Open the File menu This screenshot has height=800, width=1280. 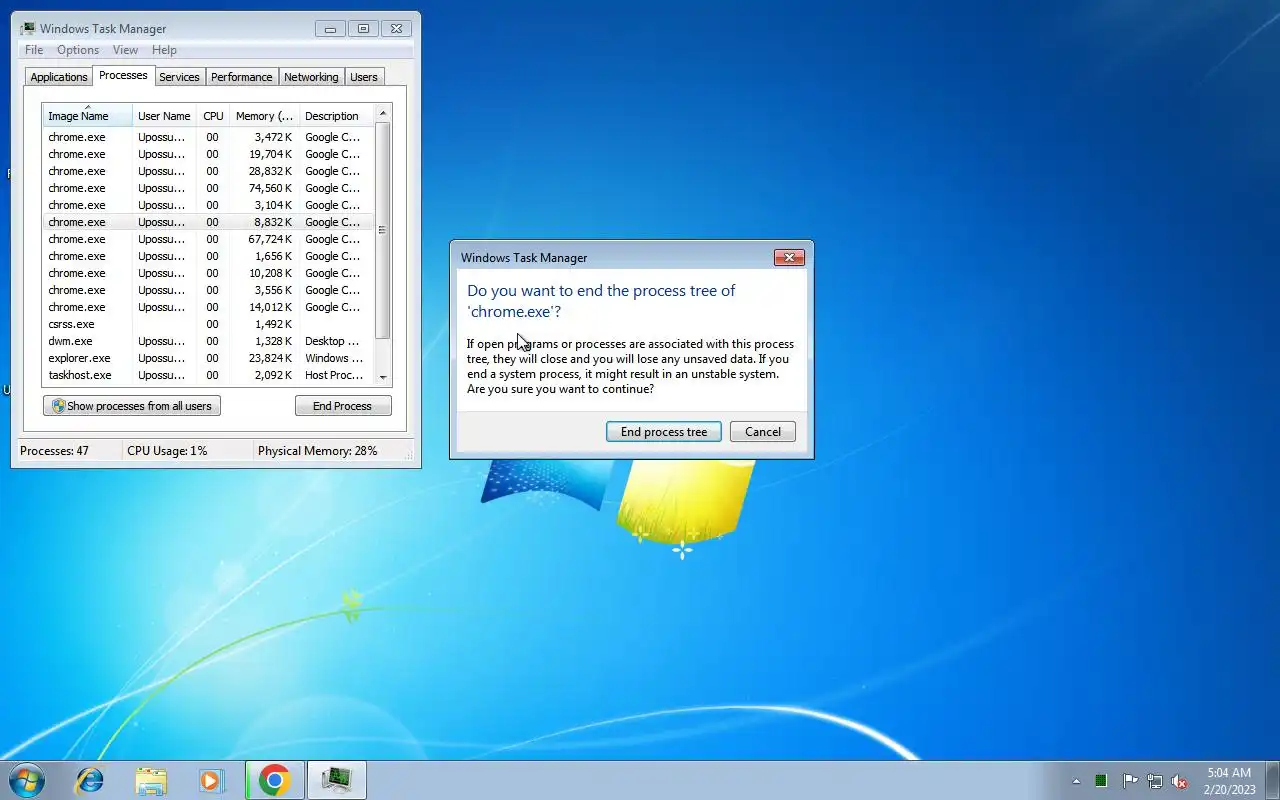coord(34,50)
